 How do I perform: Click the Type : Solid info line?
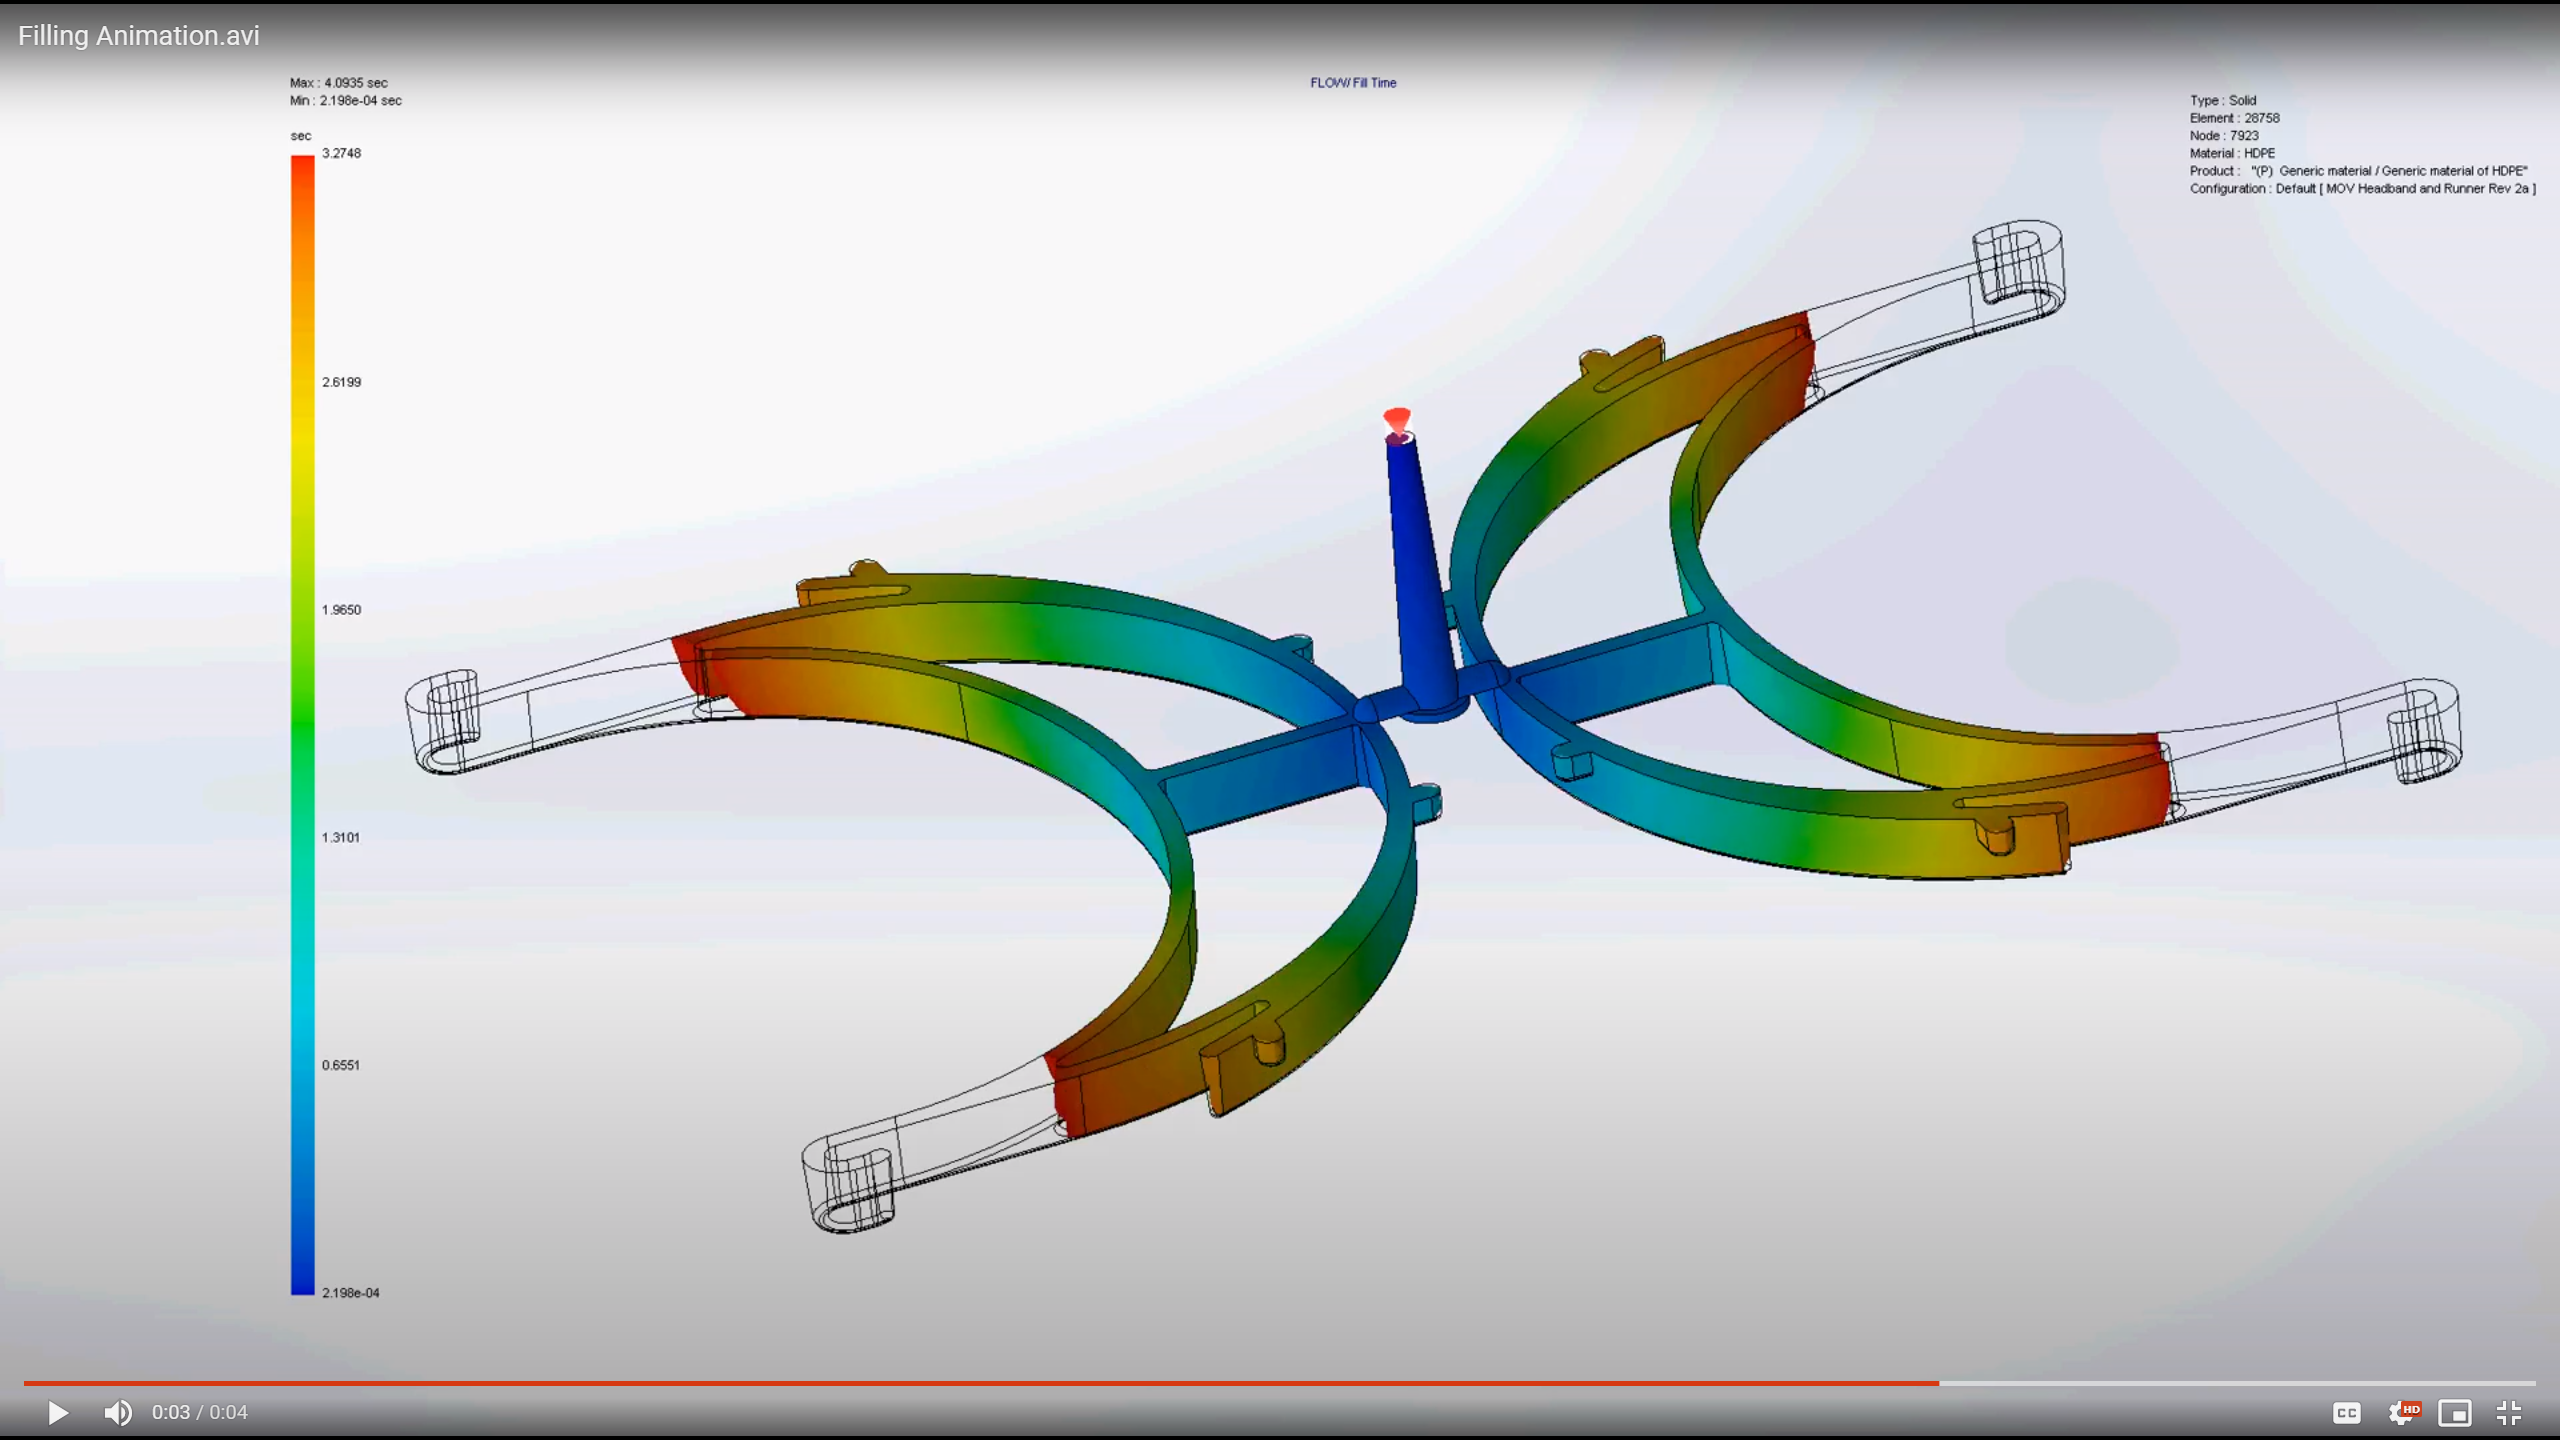point(2223,101)
